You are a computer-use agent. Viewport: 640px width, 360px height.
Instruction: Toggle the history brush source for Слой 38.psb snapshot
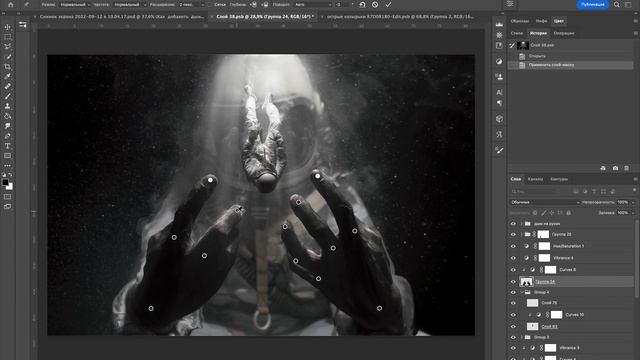pos(512,45)
